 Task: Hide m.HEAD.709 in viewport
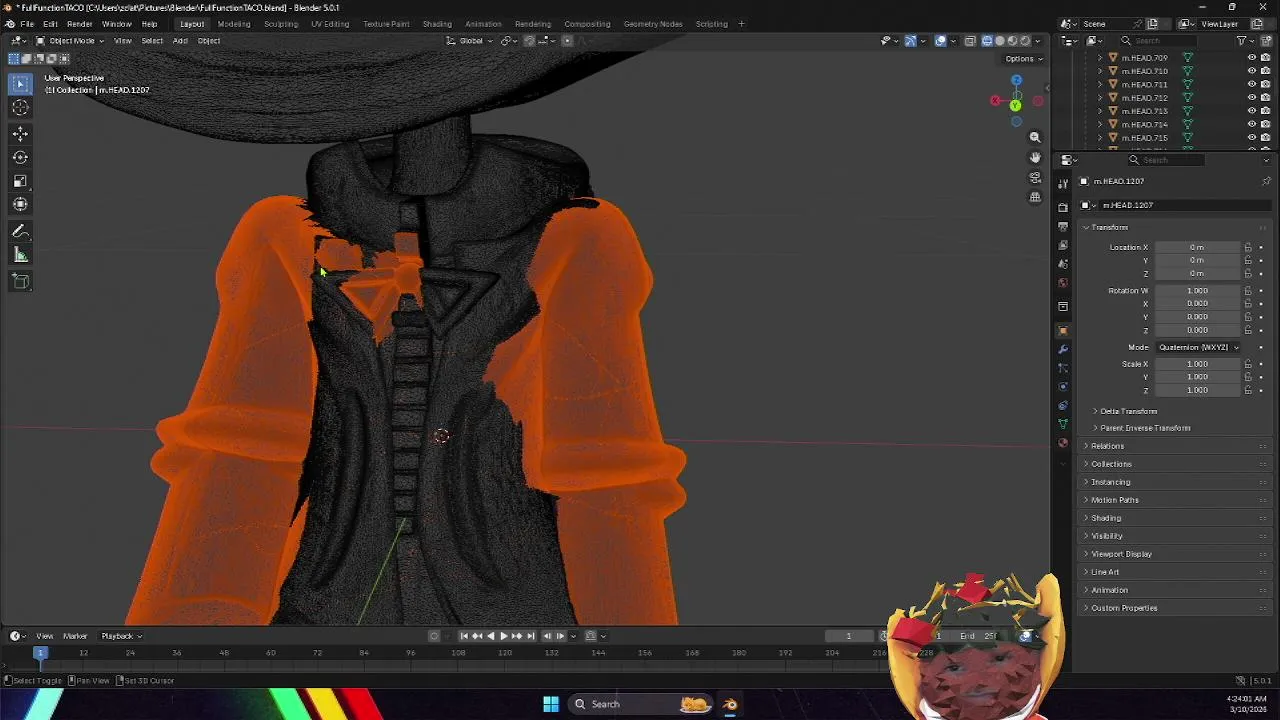point(1251,58)
